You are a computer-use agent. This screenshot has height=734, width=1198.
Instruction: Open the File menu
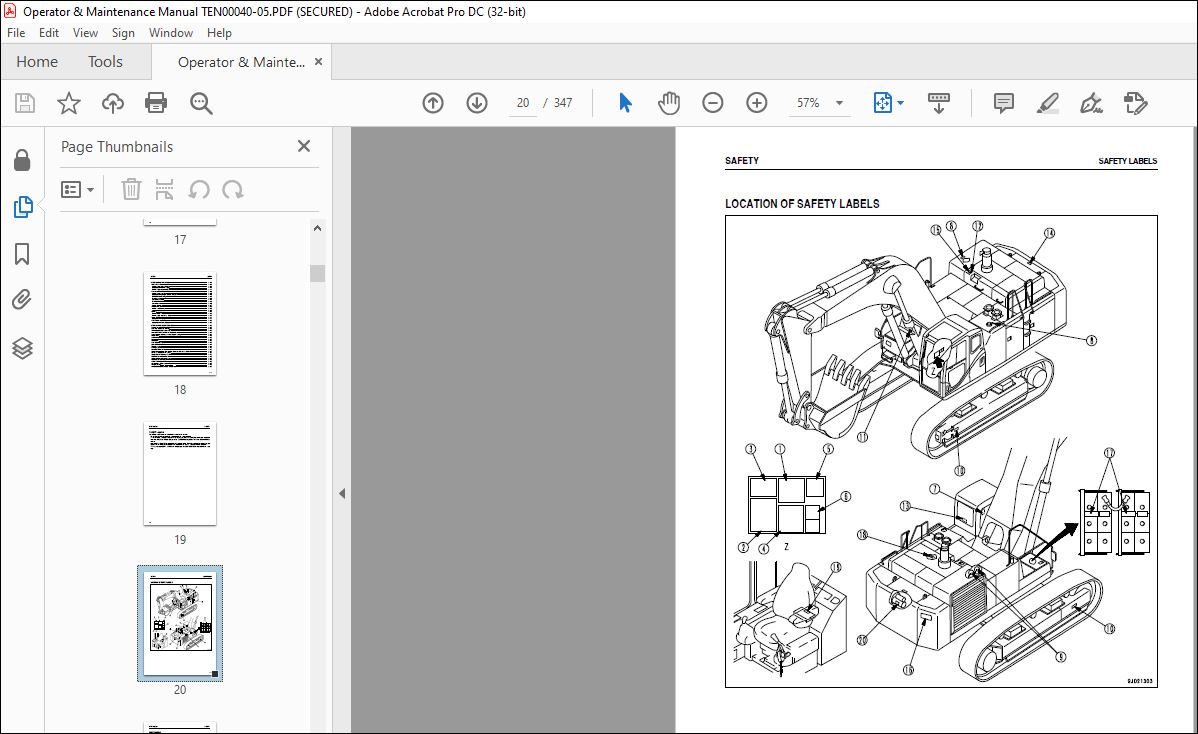tap(16, 33)
